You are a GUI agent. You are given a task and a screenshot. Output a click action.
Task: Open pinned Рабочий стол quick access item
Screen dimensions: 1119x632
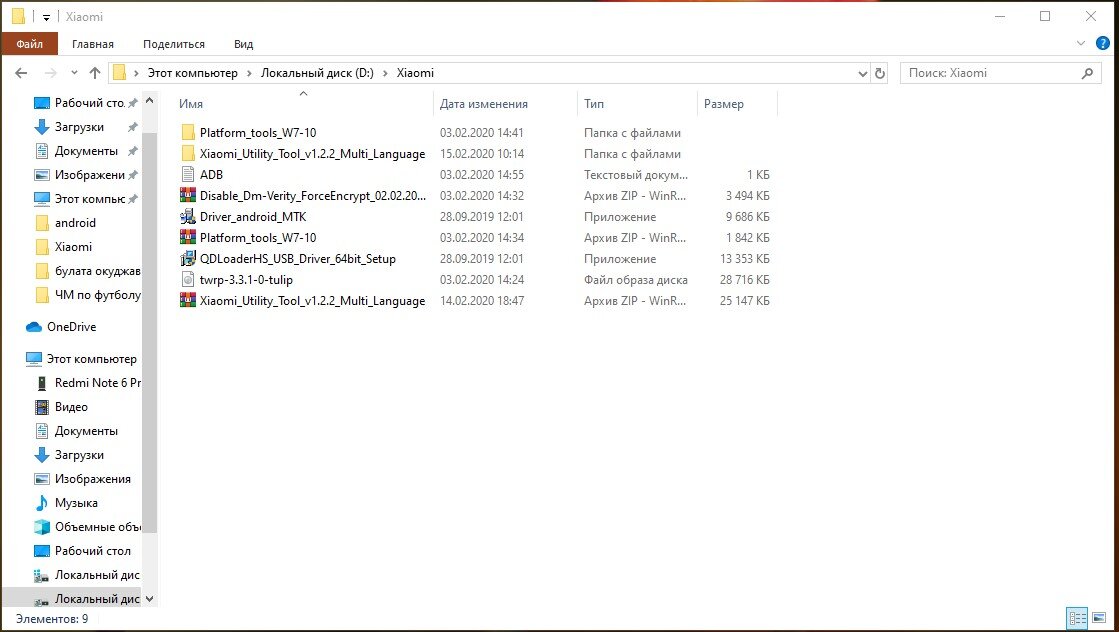(79, 103)
